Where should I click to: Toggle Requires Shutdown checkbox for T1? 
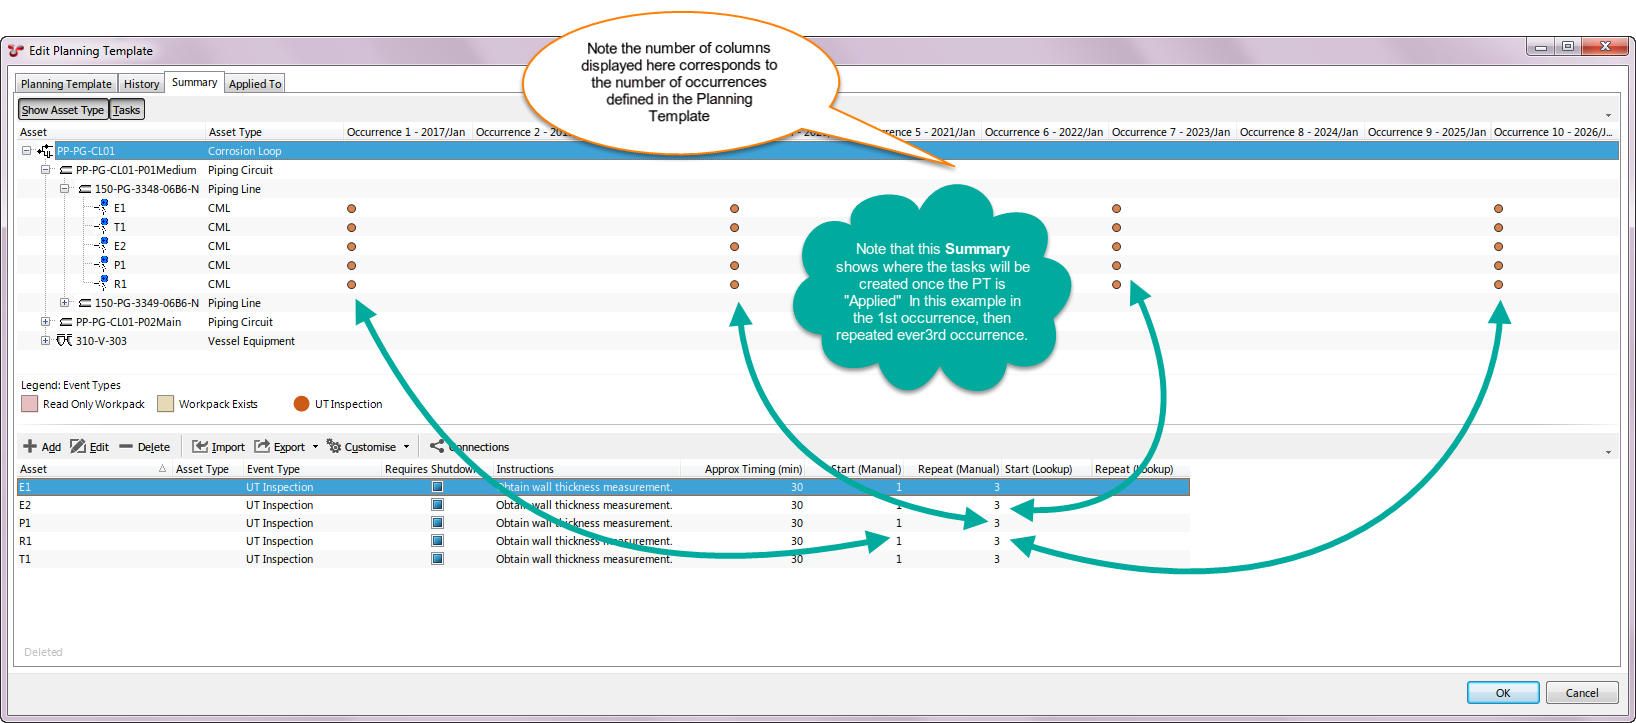[437, 559]
